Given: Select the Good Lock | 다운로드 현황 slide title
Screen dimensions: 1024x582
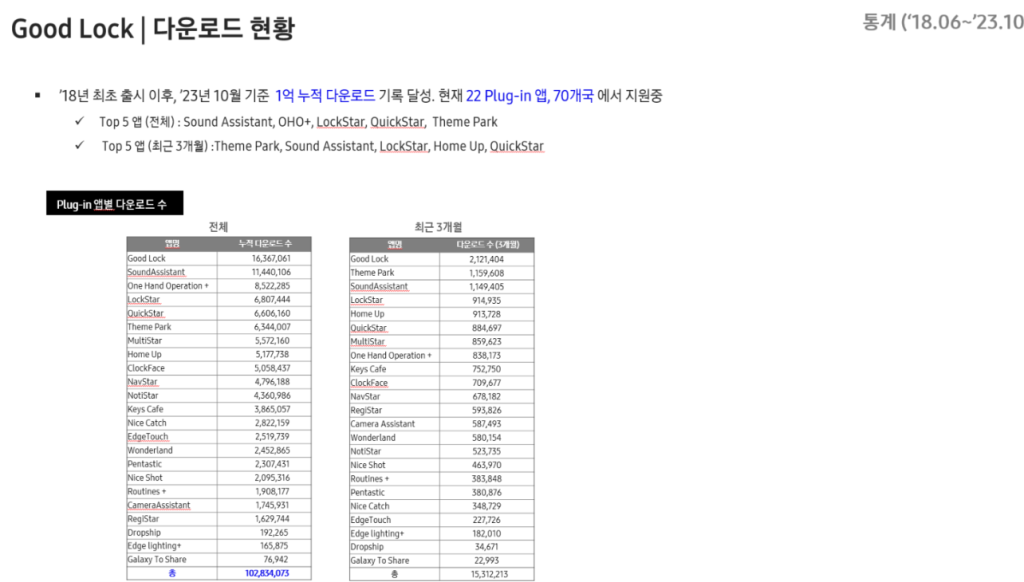Looking at the screenshot, I should (153, 29).
